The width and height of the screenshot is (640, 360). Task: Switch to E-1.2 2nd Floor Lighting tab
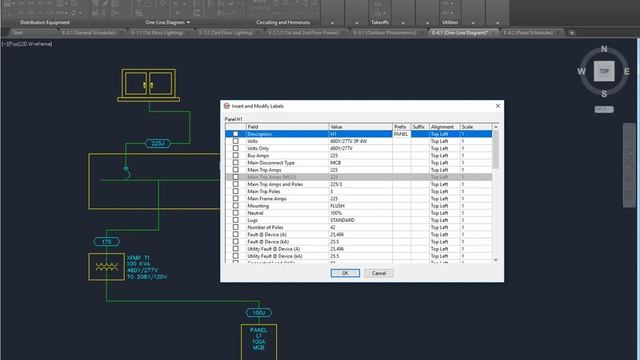click(226, 33)
